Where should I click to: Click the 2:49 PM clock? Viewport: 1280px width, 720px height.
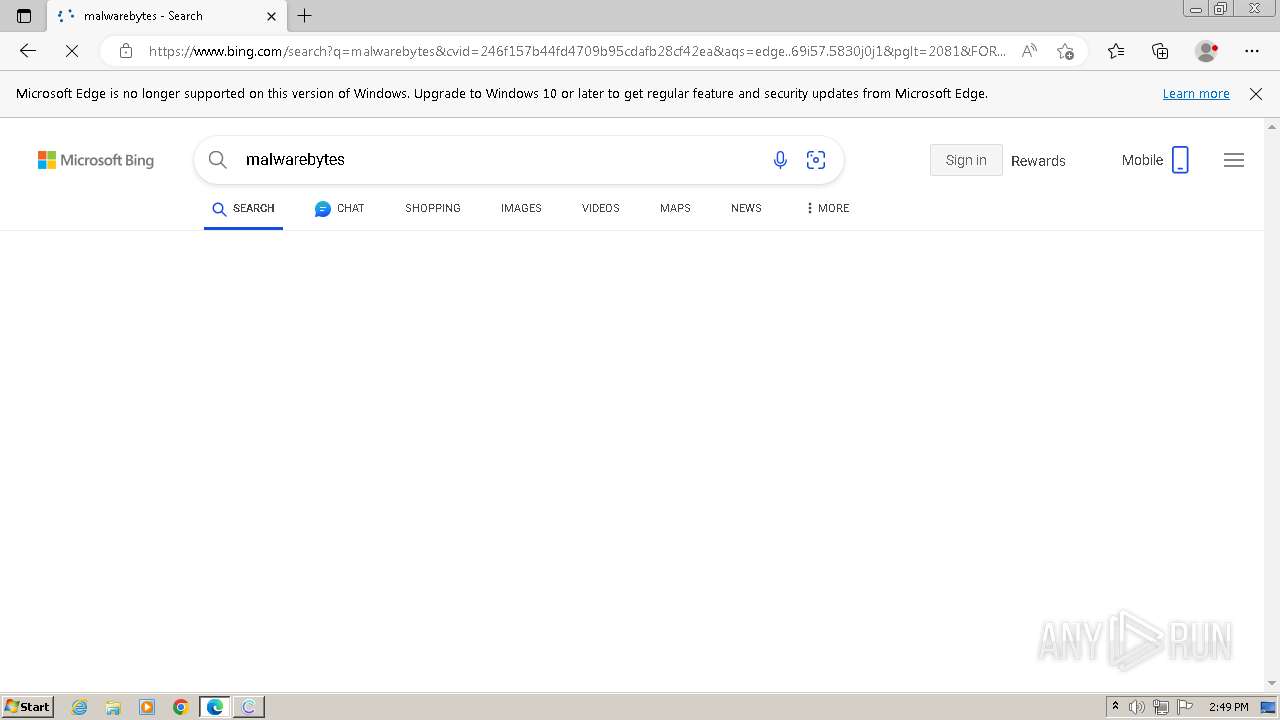click(x=1228, y=707)
